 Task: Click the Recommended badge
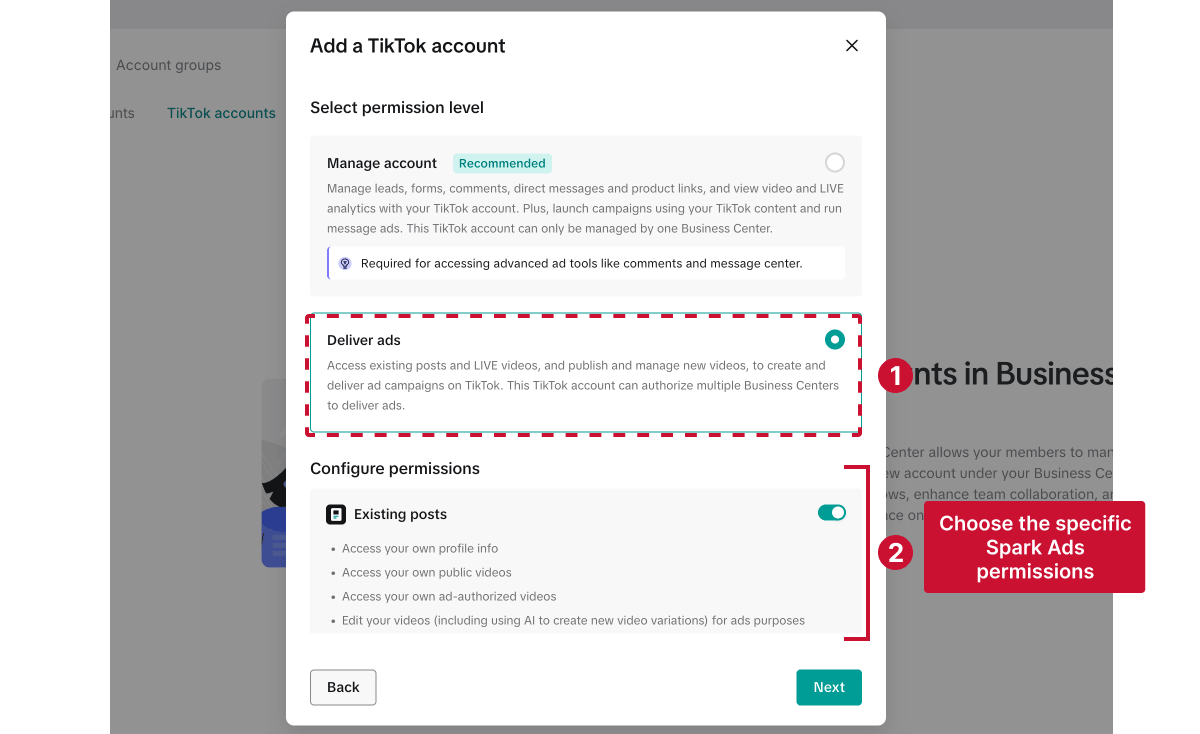(x=502, y=163)
